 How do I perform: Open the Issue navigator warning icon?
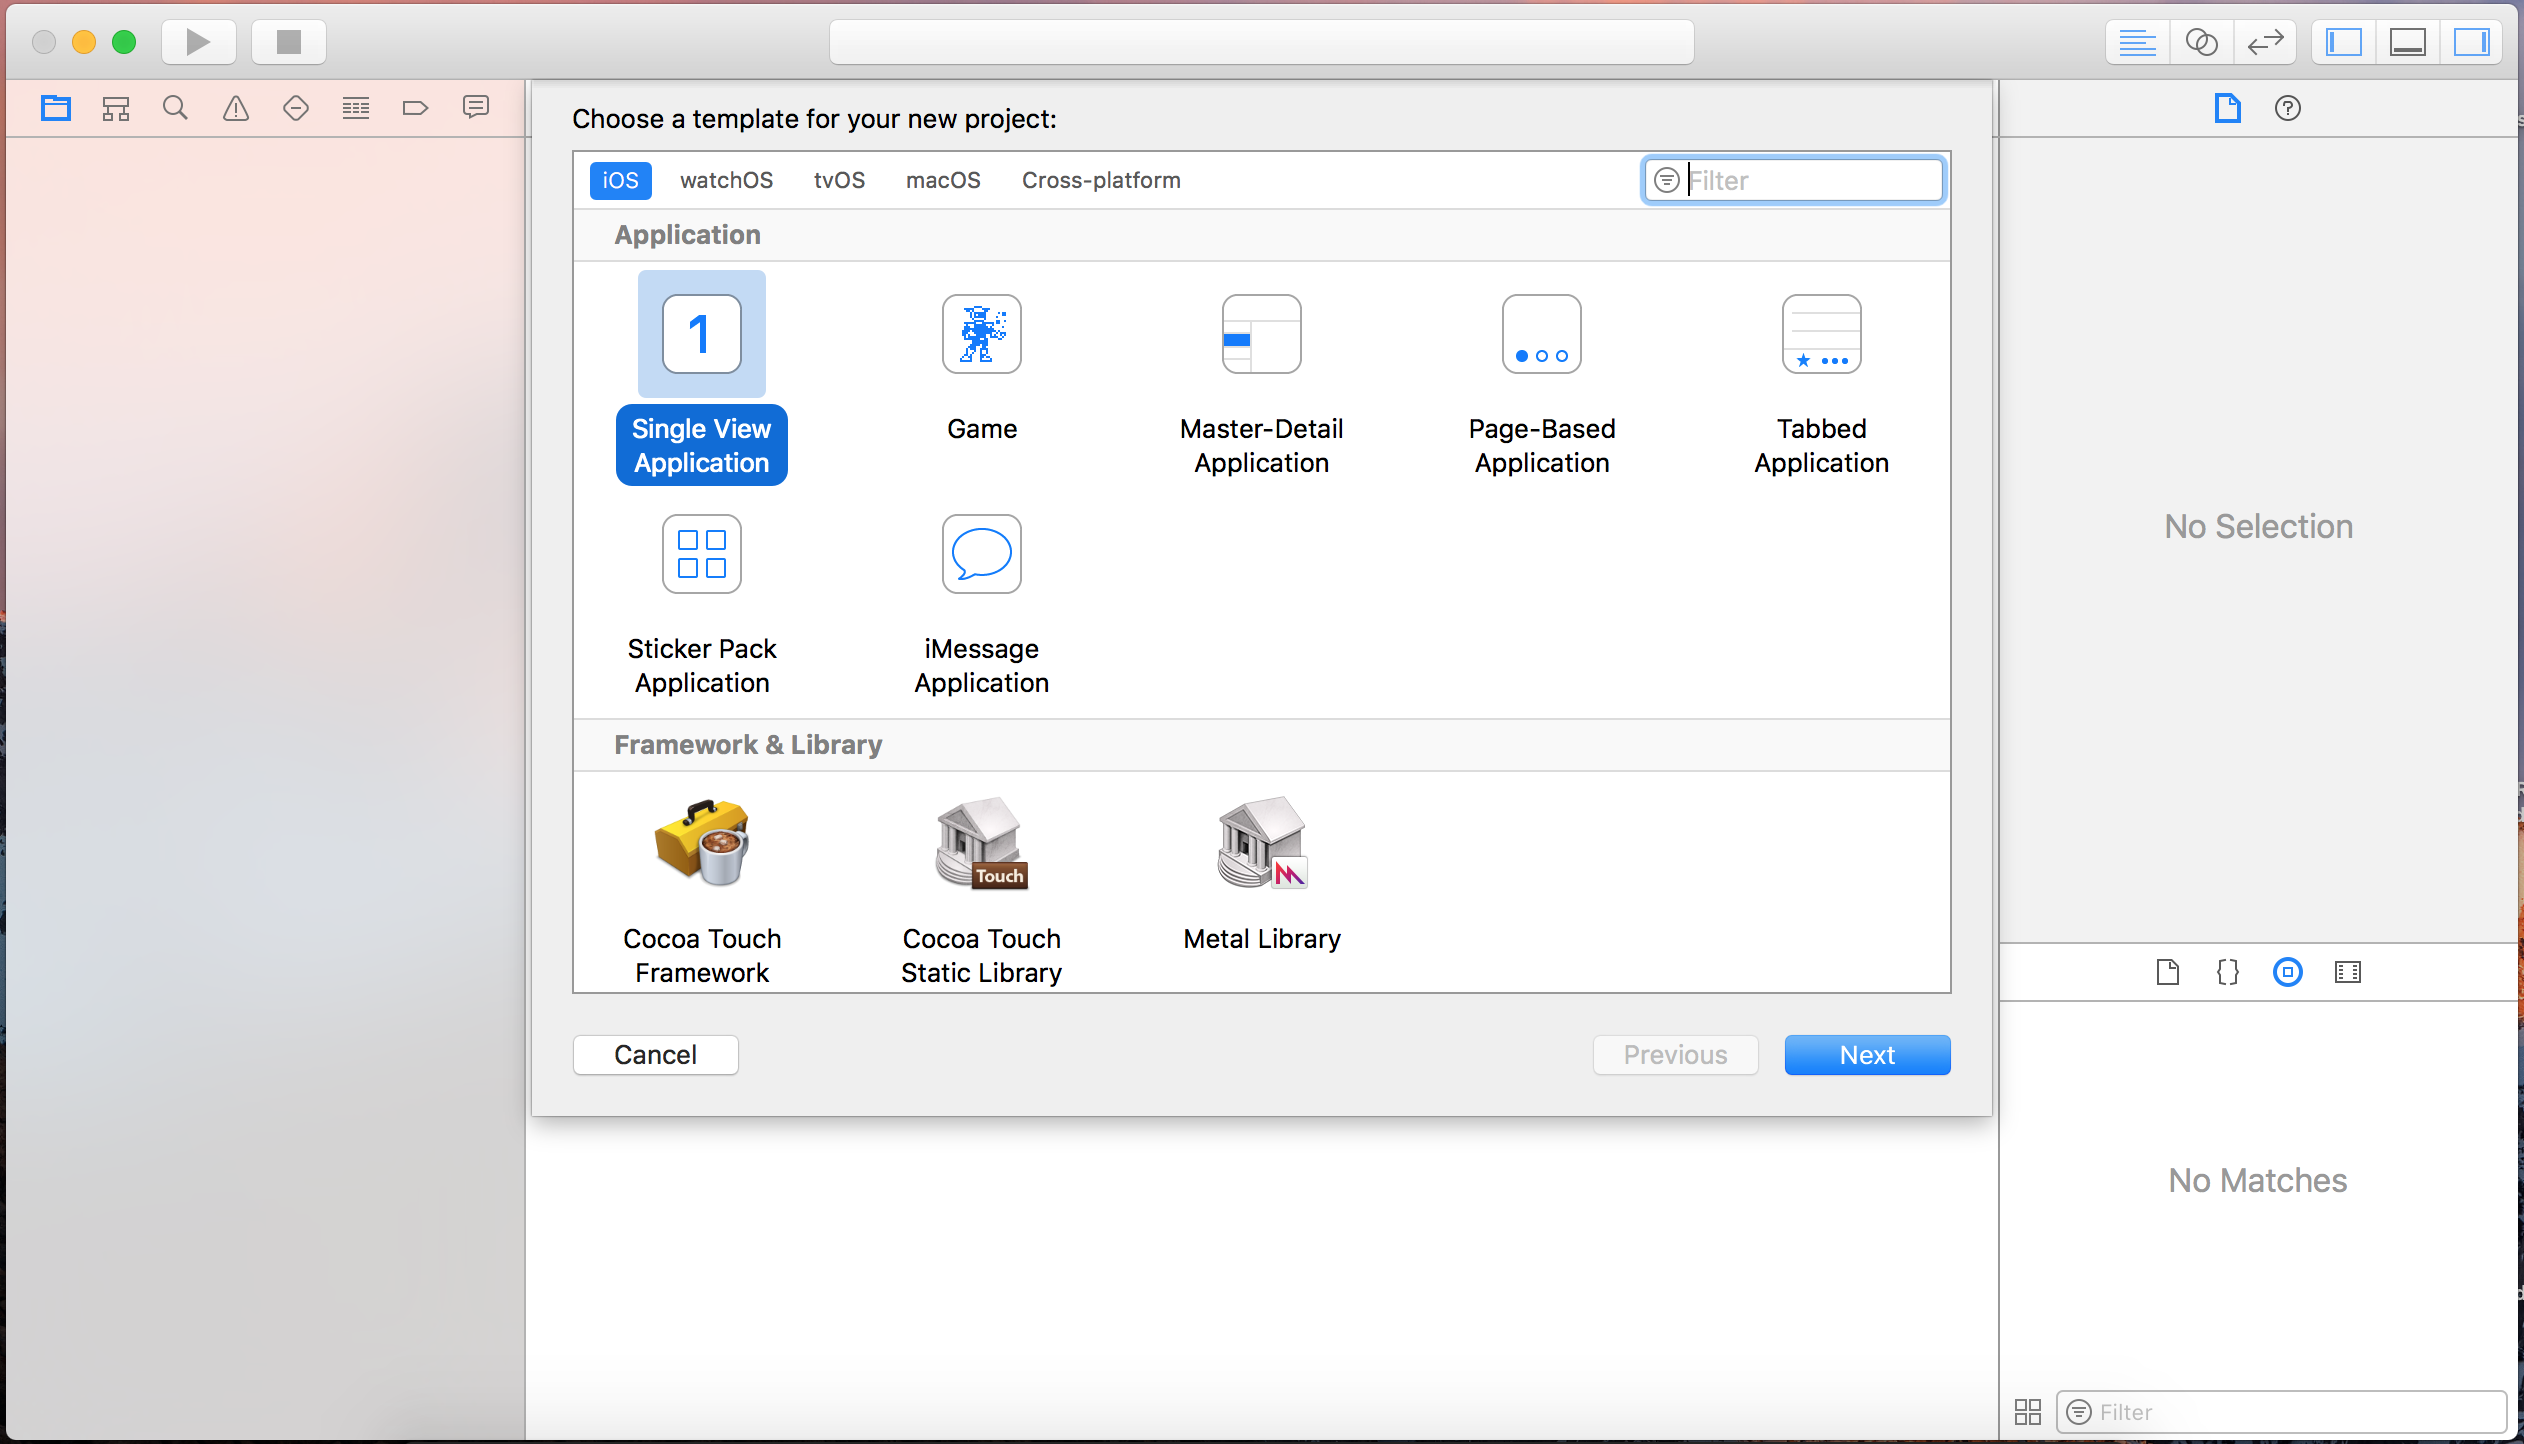click(236, 108)
